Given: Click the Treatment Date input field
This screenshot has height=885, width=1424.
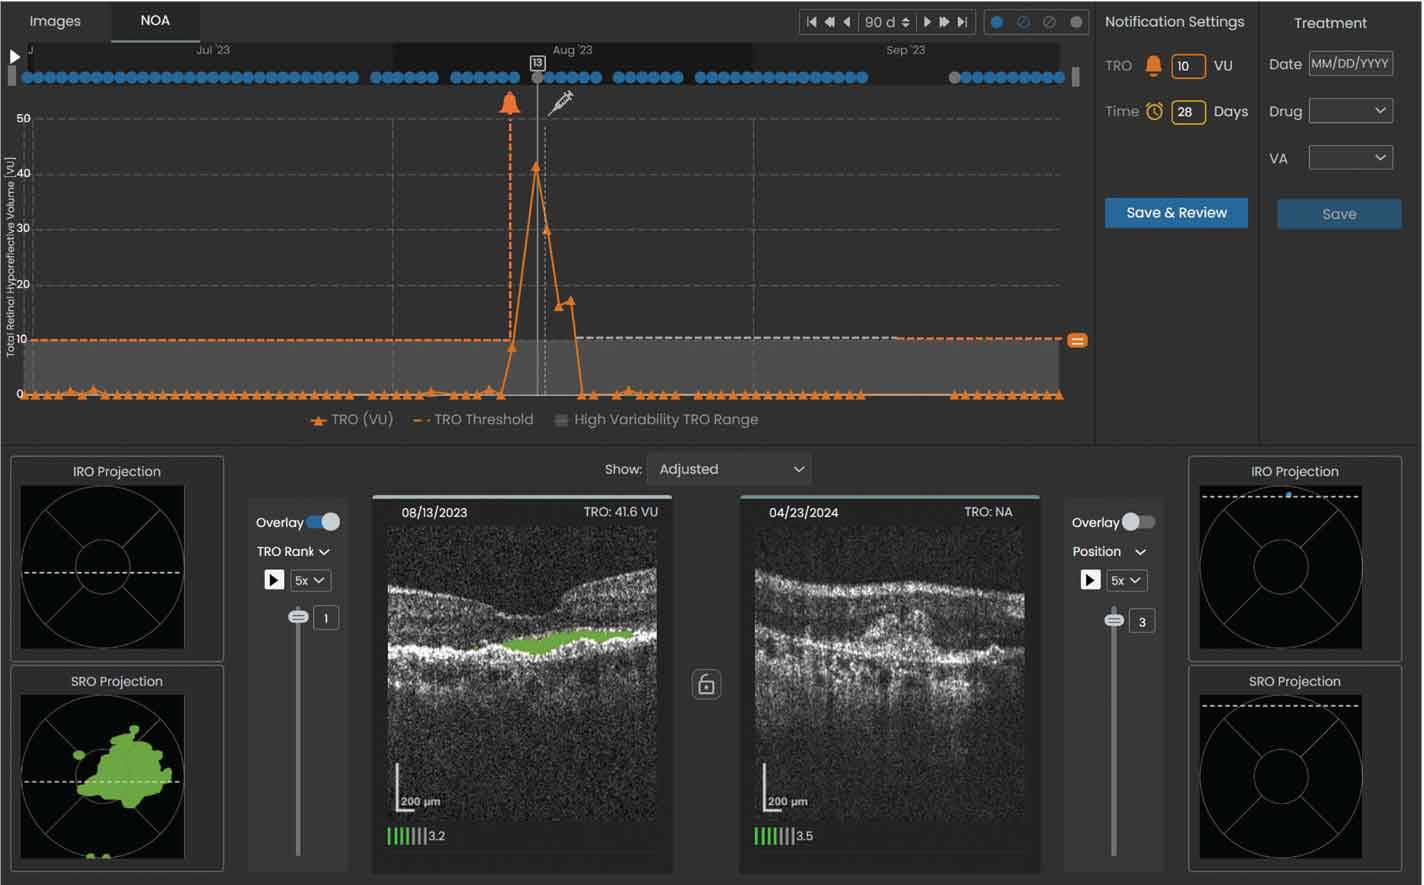Looking at the screenshot, I should pos(1350,63).
